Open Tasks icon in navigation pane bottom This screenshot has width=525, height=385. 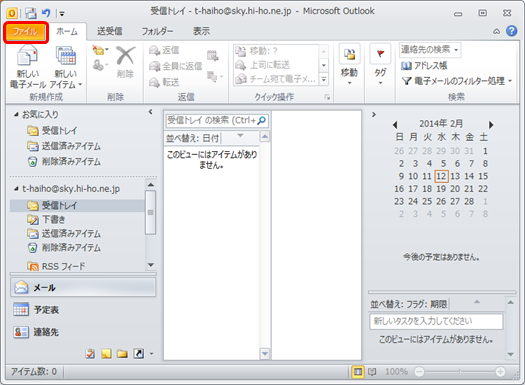click(x=90, y=354)
